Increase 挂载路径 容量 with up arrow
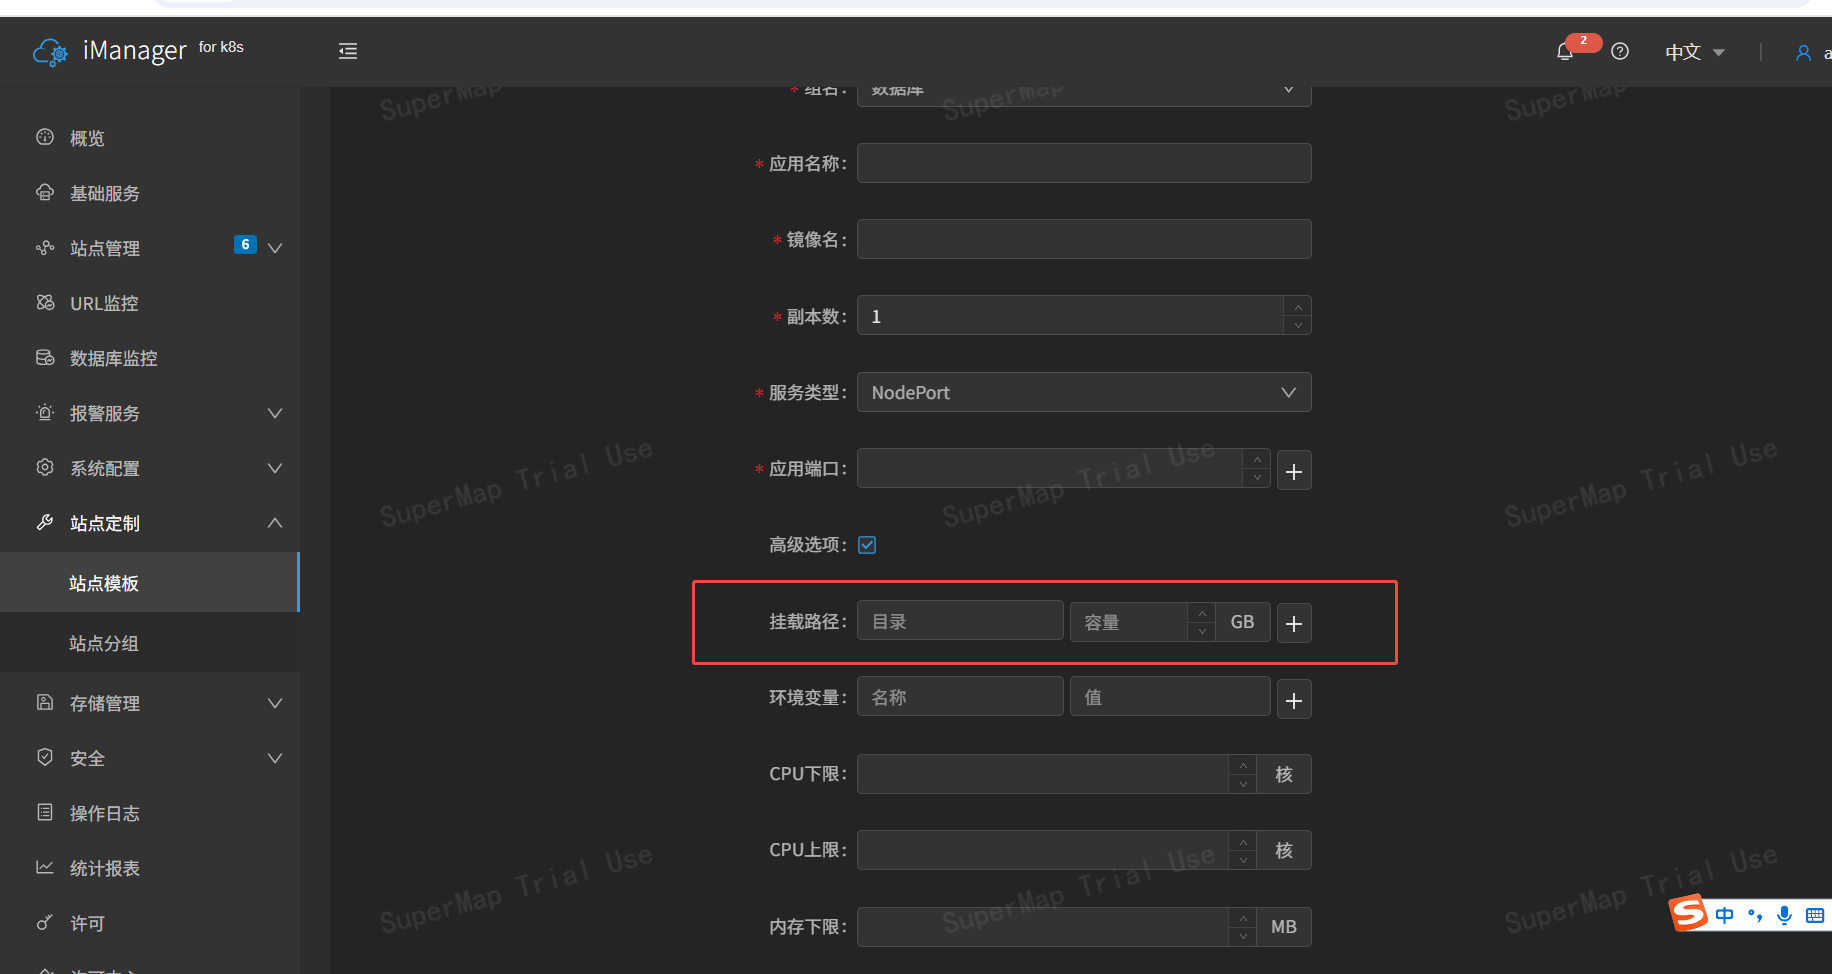Viewport: 1832px width, 974px height. [1202, 613]
